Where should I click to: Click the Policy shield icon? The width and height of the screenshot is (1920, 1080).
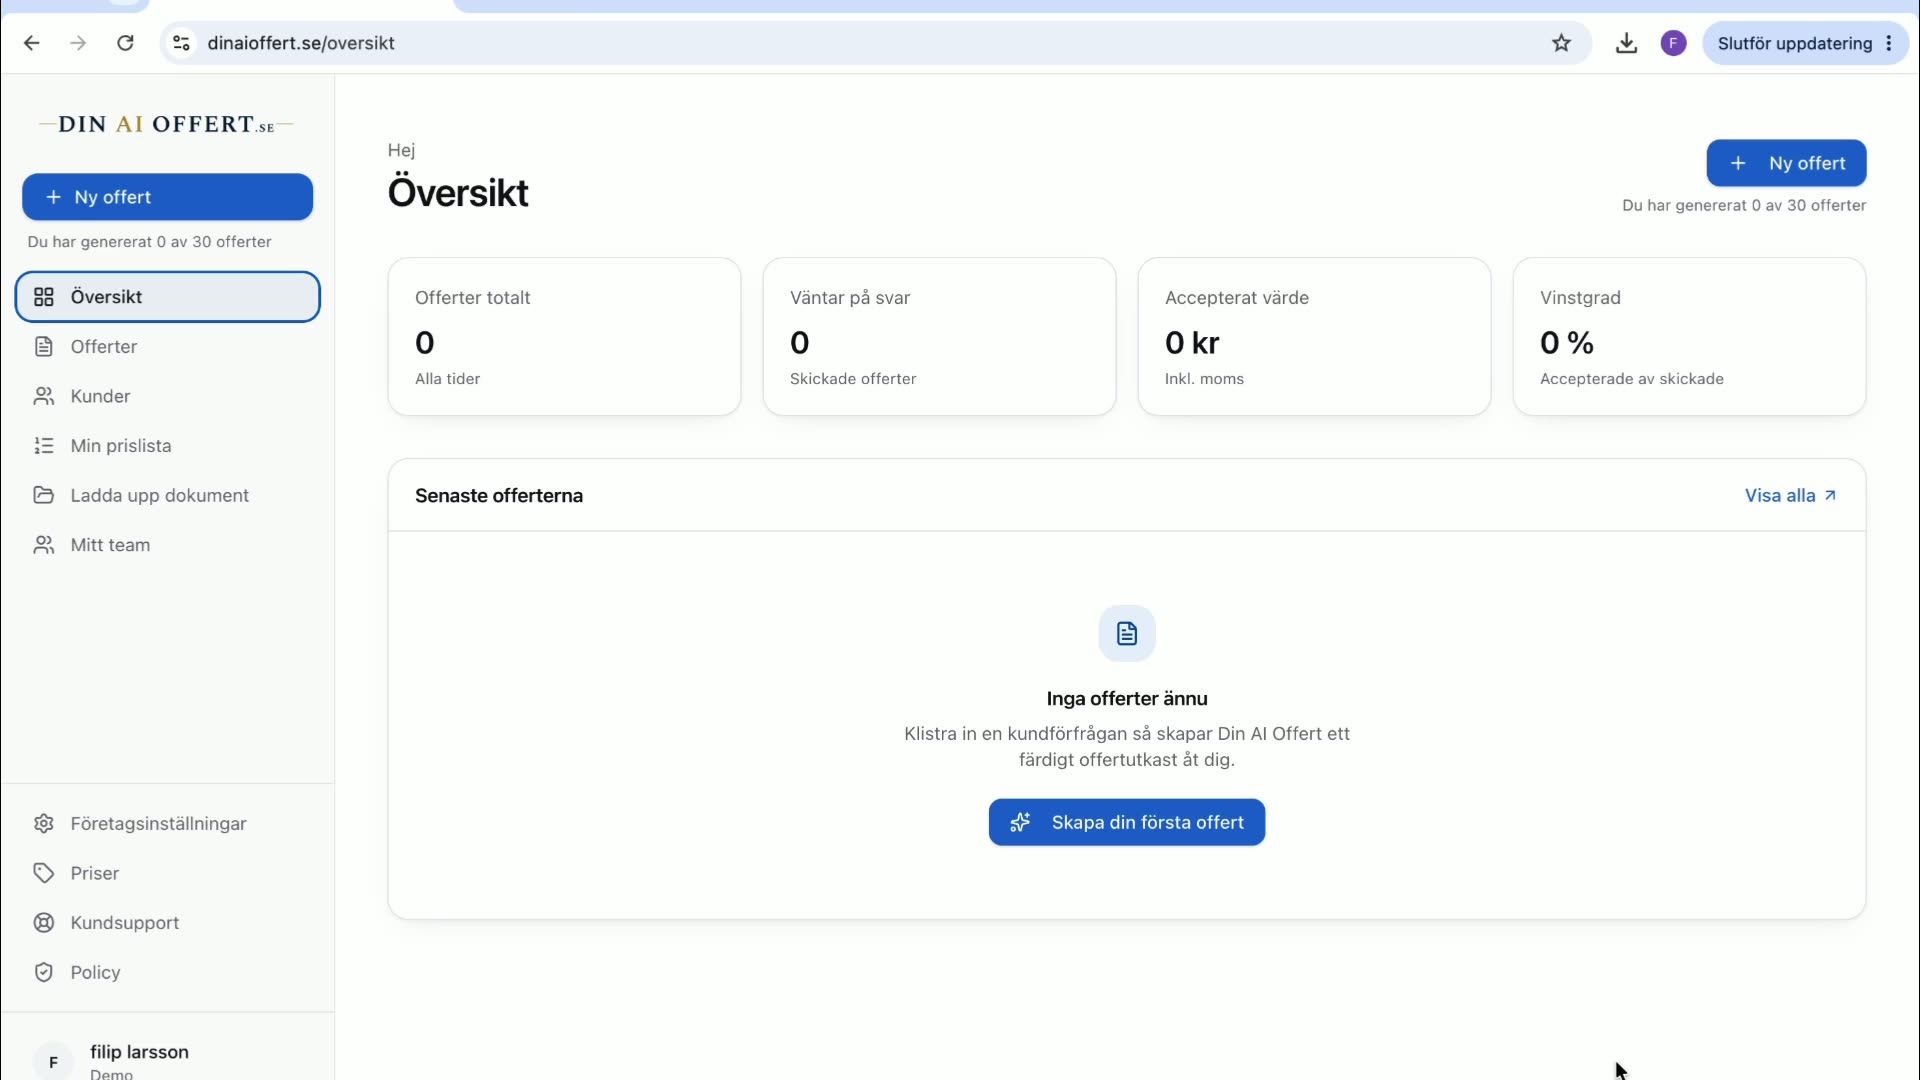[x=44, y=972]
